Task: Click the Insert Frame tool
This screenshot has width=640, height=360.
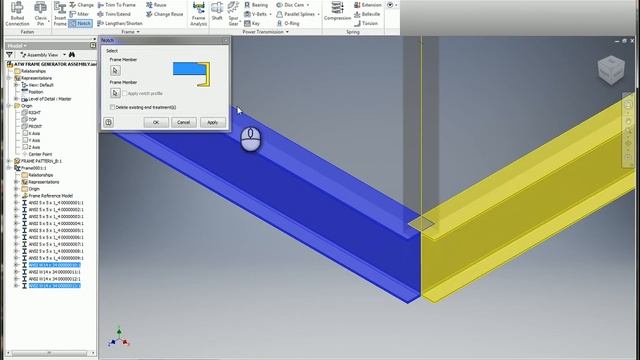Action: [60, 14]
